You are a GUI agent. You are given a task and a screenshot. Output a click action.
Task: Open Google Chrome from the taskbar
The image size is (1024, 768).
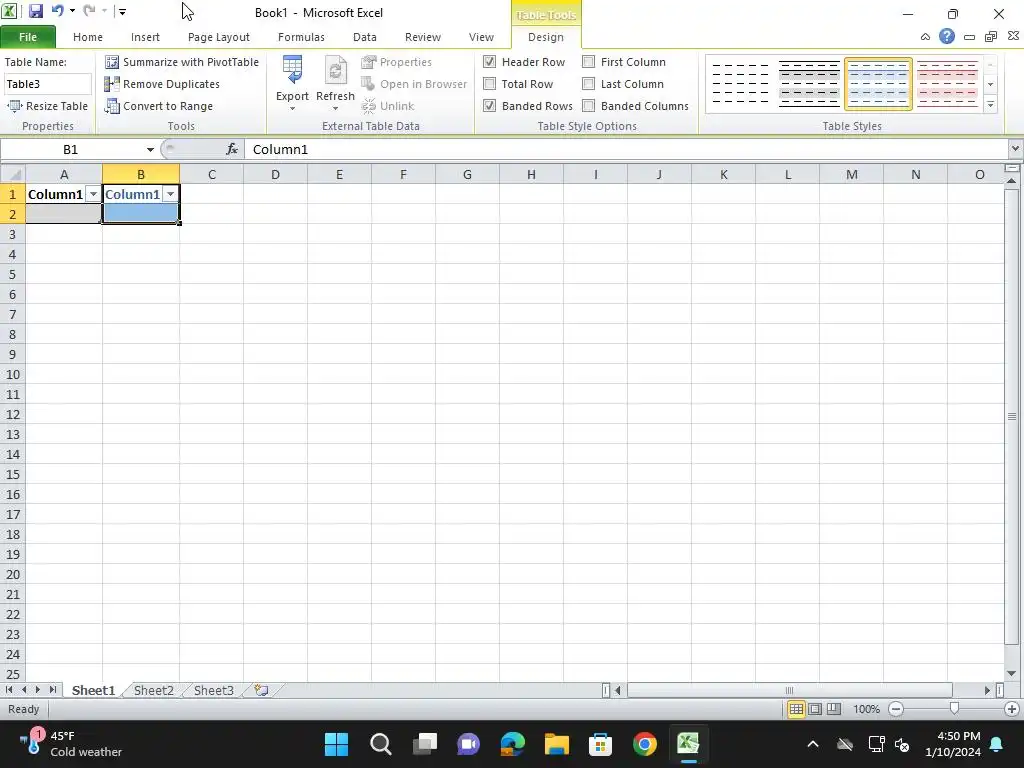644,744
